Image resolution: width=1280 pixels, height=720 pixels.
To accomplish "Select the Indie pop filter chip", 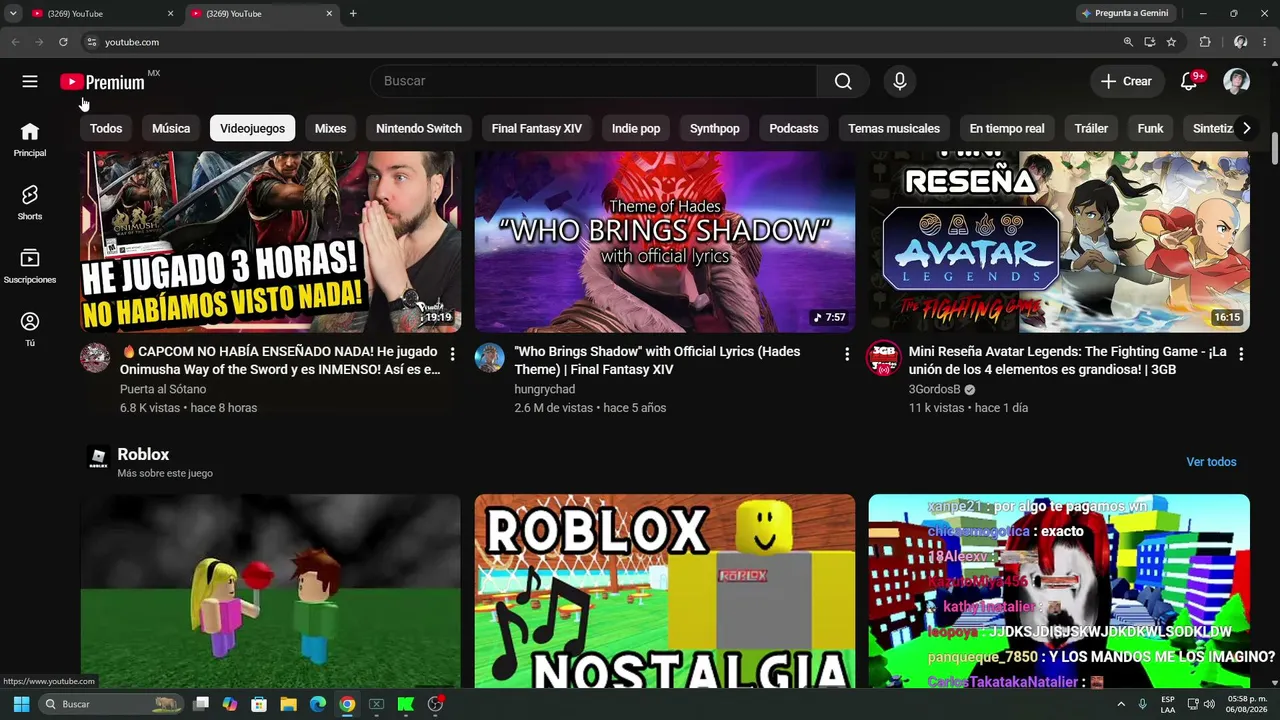I will tap(636, 128).
